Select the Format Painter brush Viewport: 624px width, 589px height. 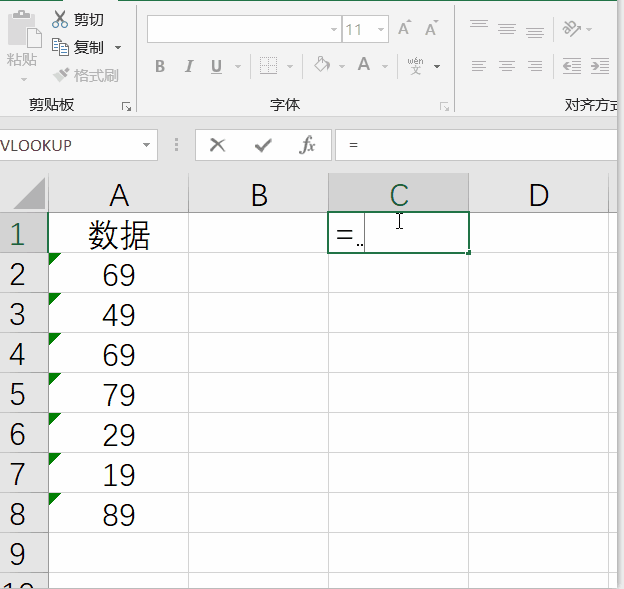[61, 75]
